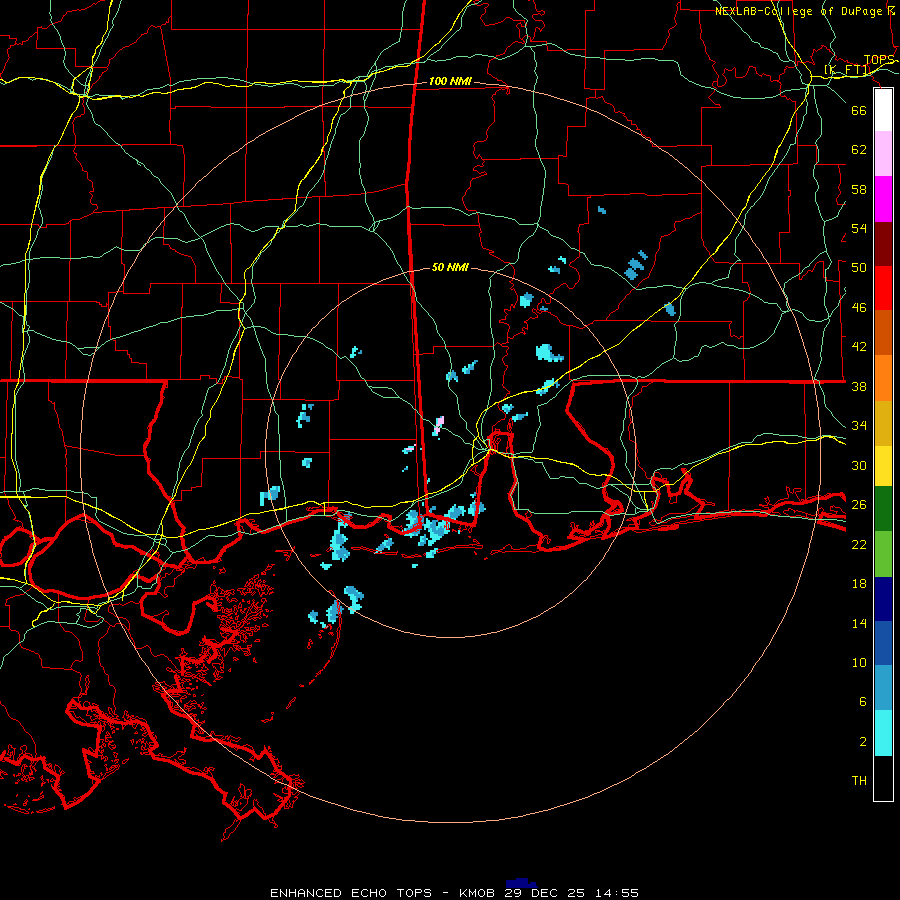Click the cyan legend swatch
Viewport: 900px width, 900px height.
(x=883, y=733)
